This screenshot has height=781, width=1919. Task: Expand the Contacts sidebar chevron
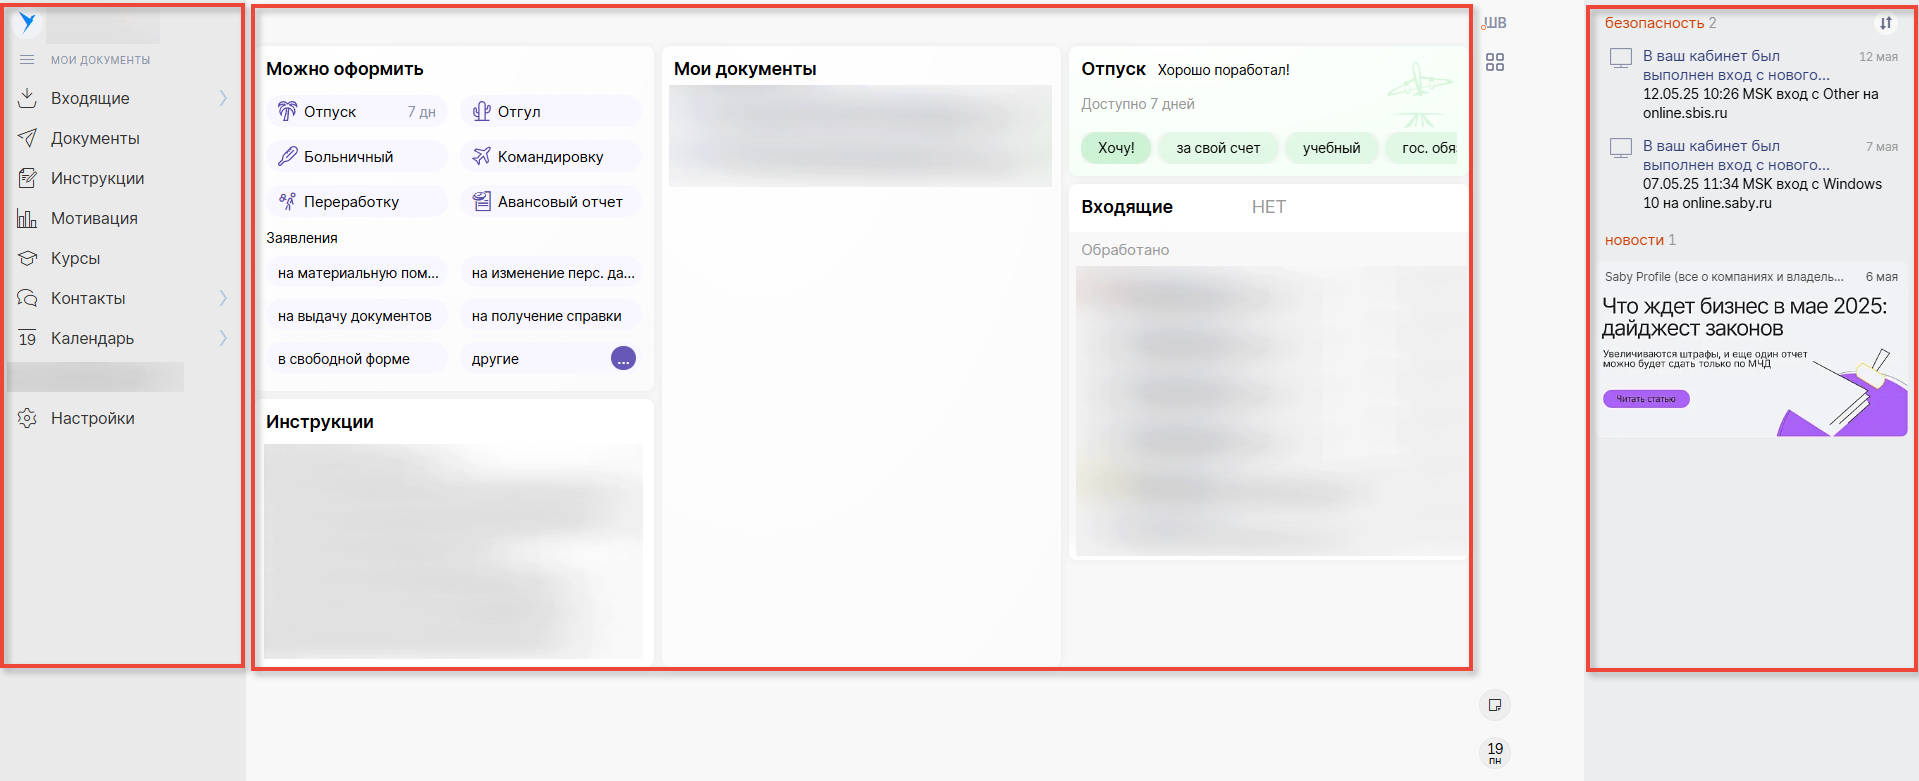(x=223, y=298)
